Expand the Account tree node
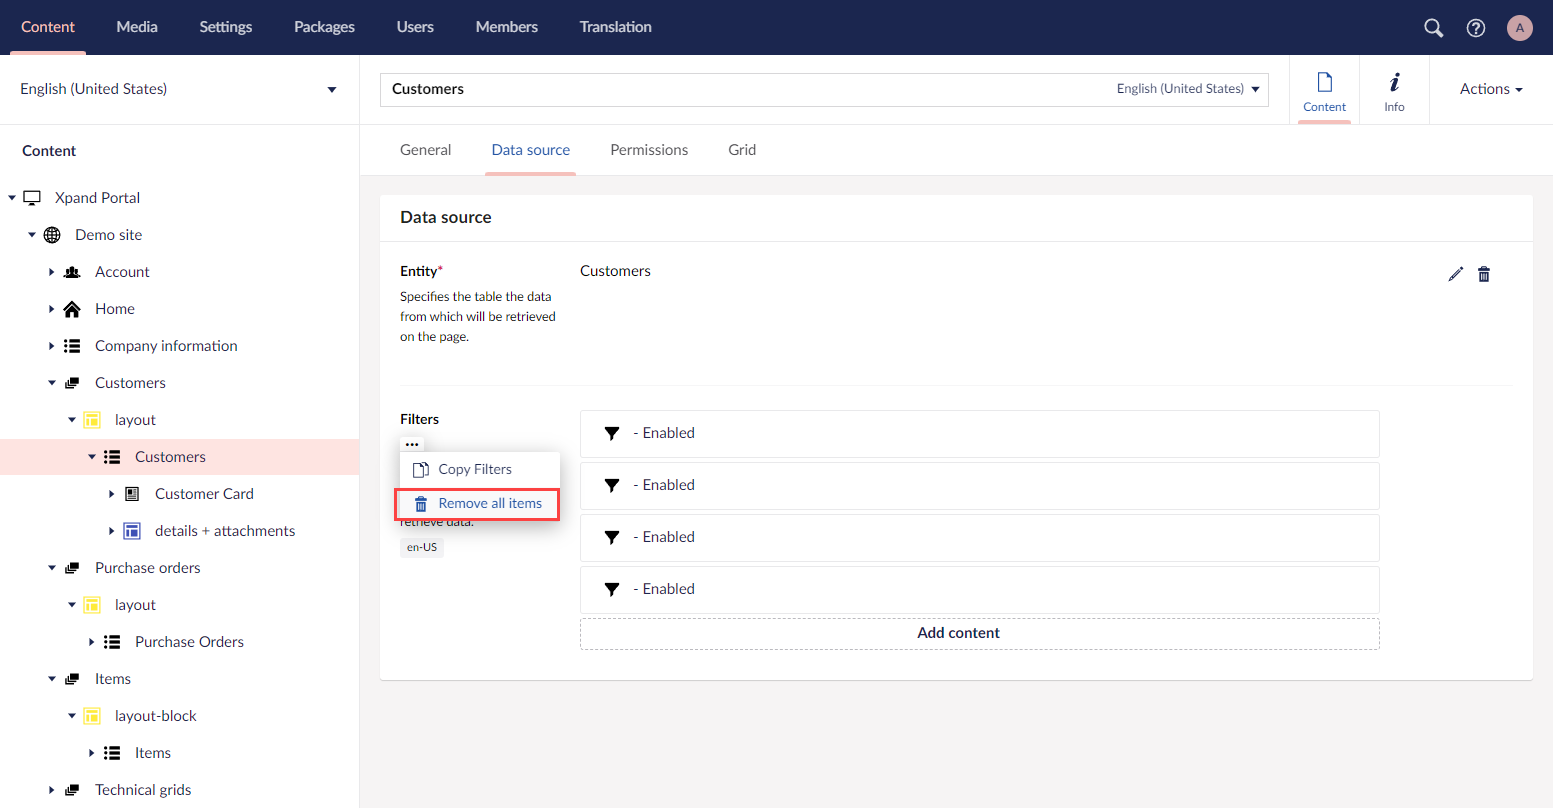This screenshot has height=808, width=1553. tap(52, 272)
